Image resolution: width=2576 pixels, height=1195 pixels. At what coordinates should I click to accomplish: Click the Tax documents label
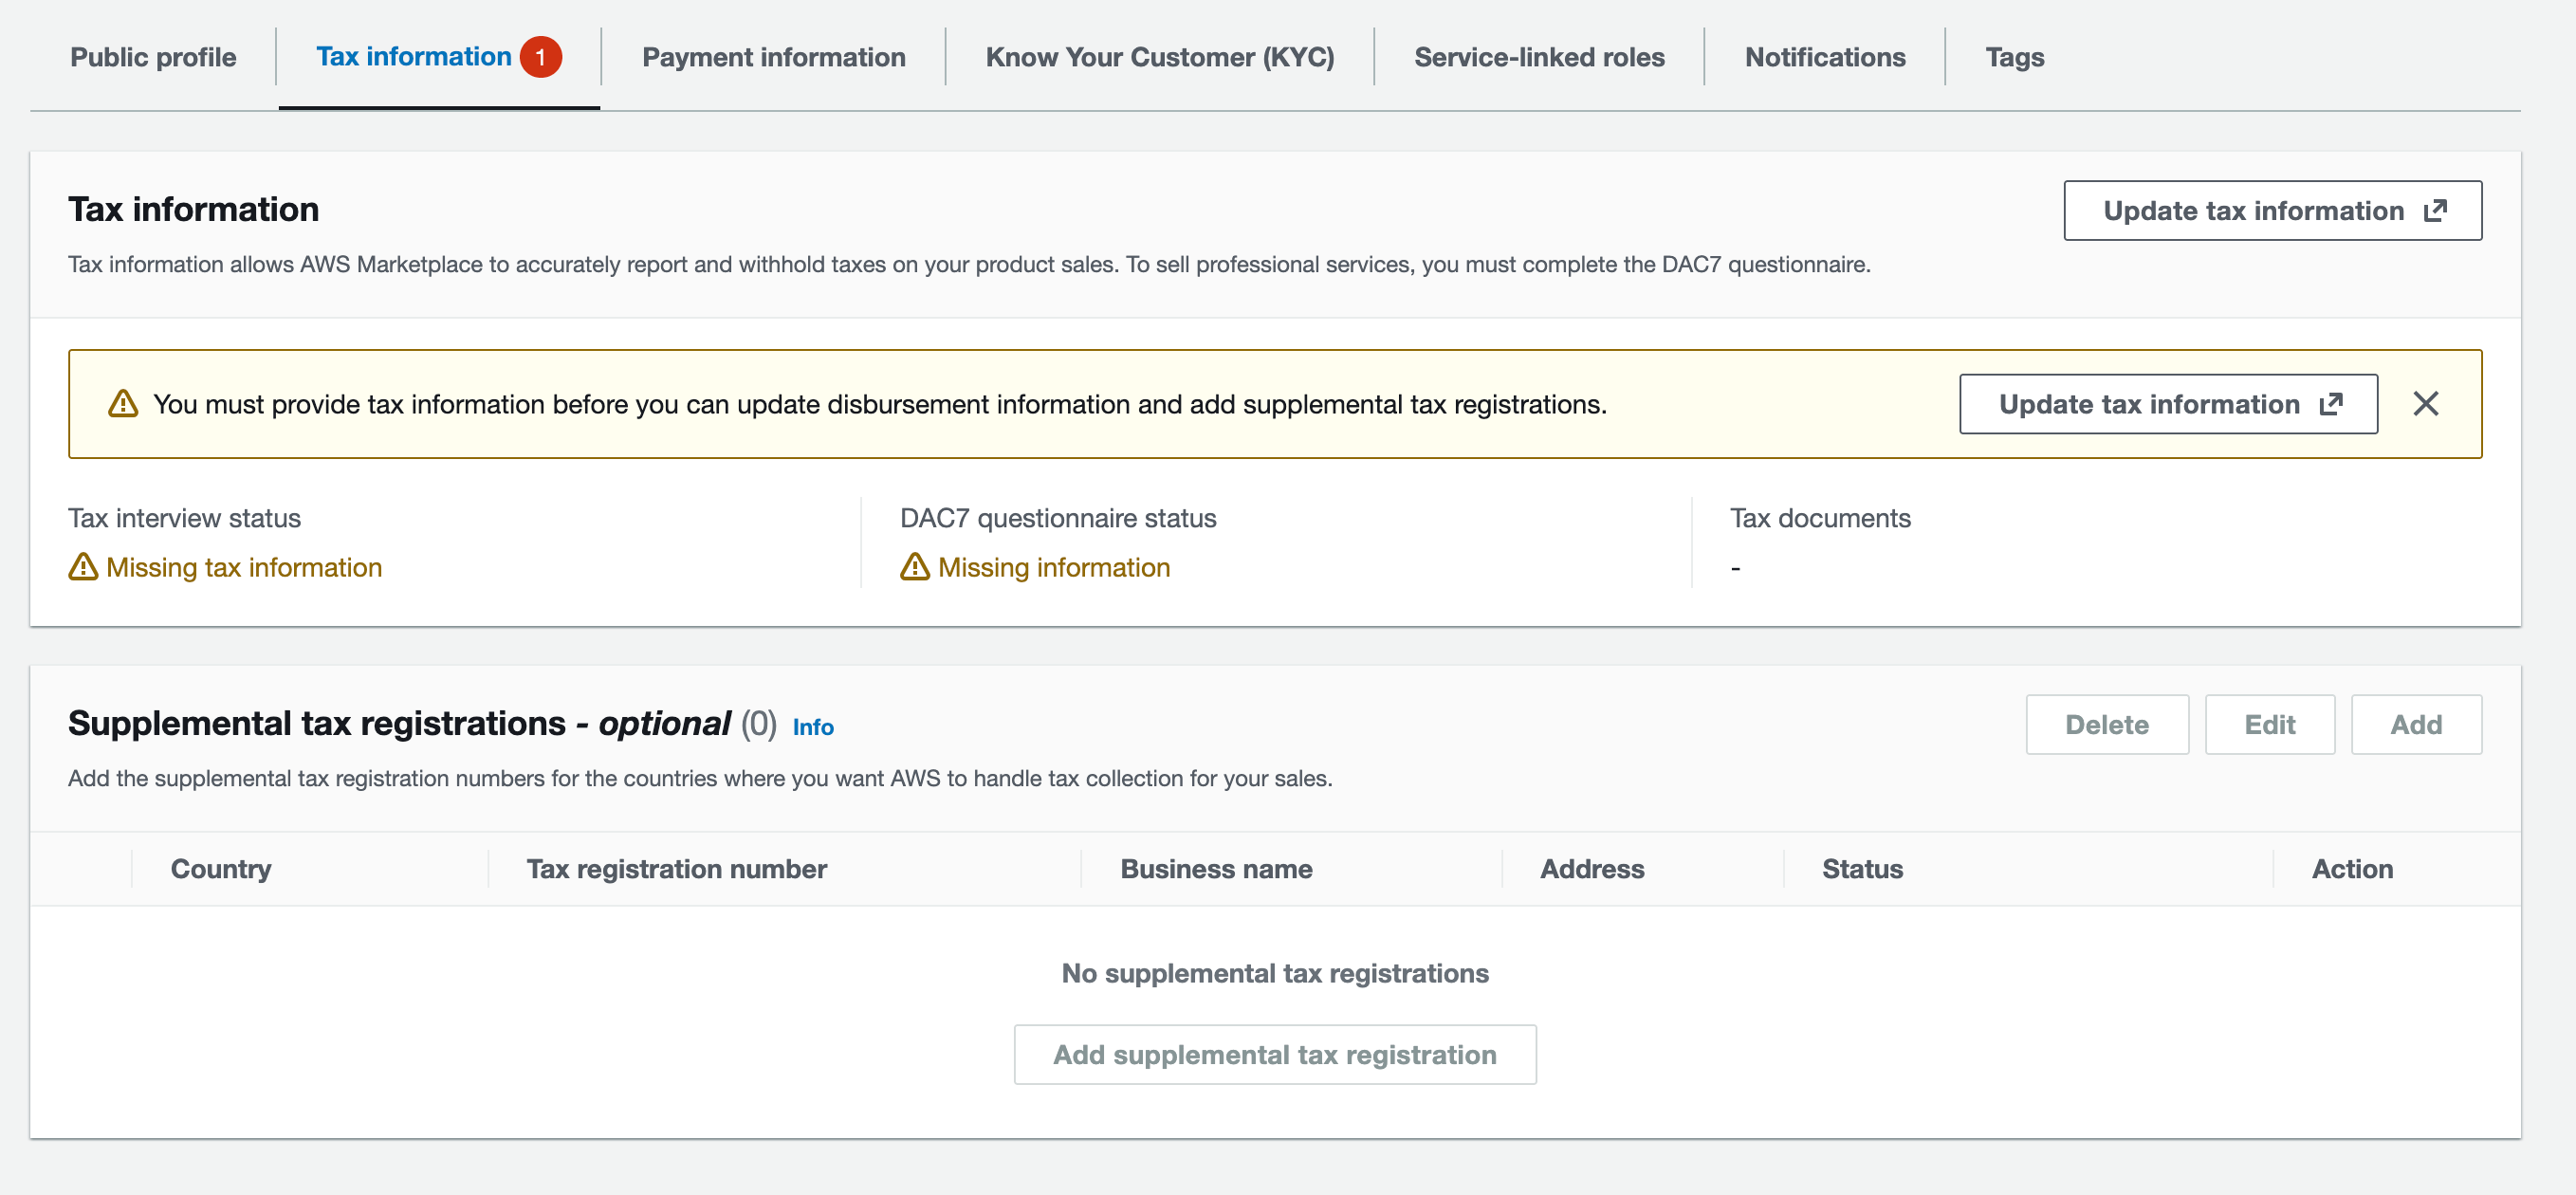point(1820,518)
